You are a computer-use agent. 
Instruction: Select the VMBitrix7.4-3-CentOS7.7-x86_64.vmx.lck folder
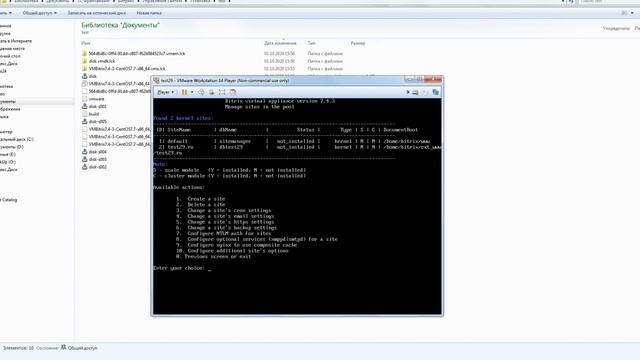coord(123,69)
